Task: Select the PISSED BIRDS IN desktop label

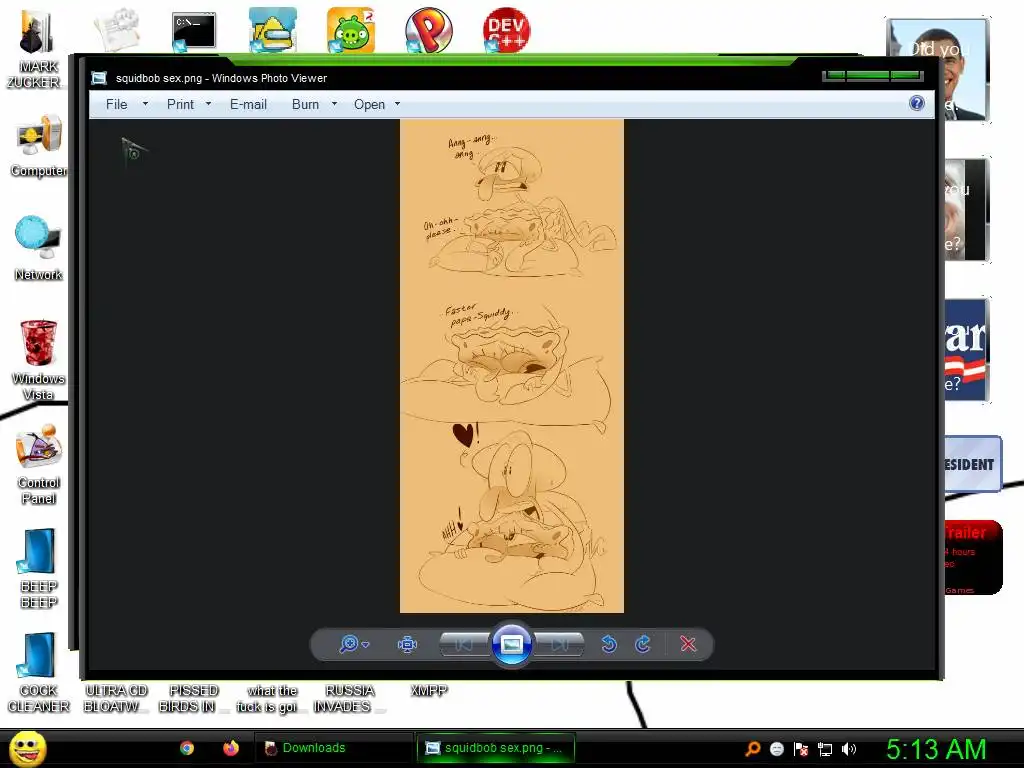Action: tap(194, 698)
